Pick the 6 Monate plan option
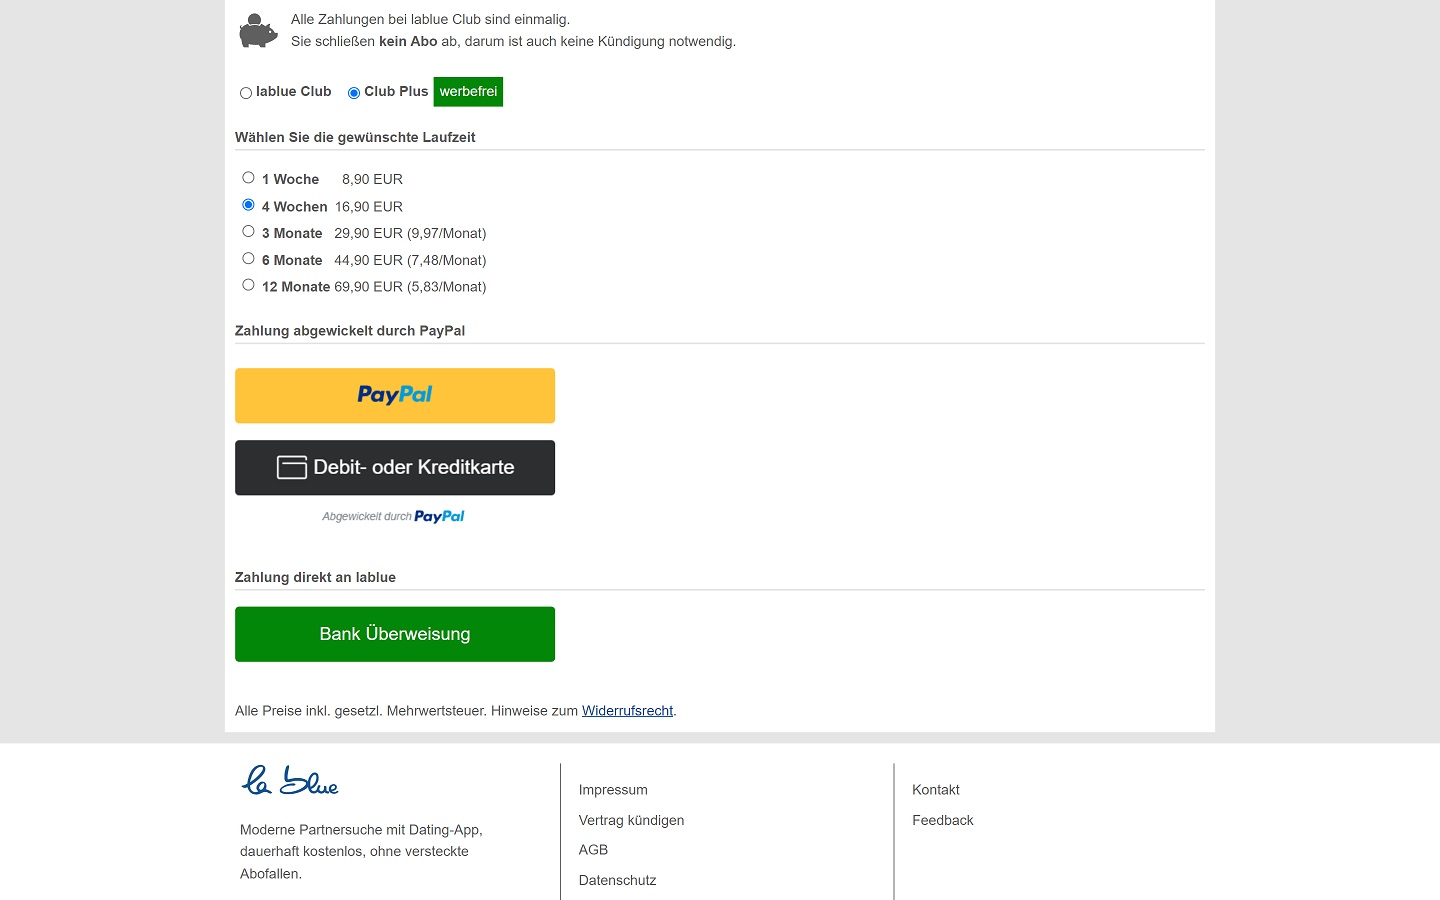 (x=248, y=258)
